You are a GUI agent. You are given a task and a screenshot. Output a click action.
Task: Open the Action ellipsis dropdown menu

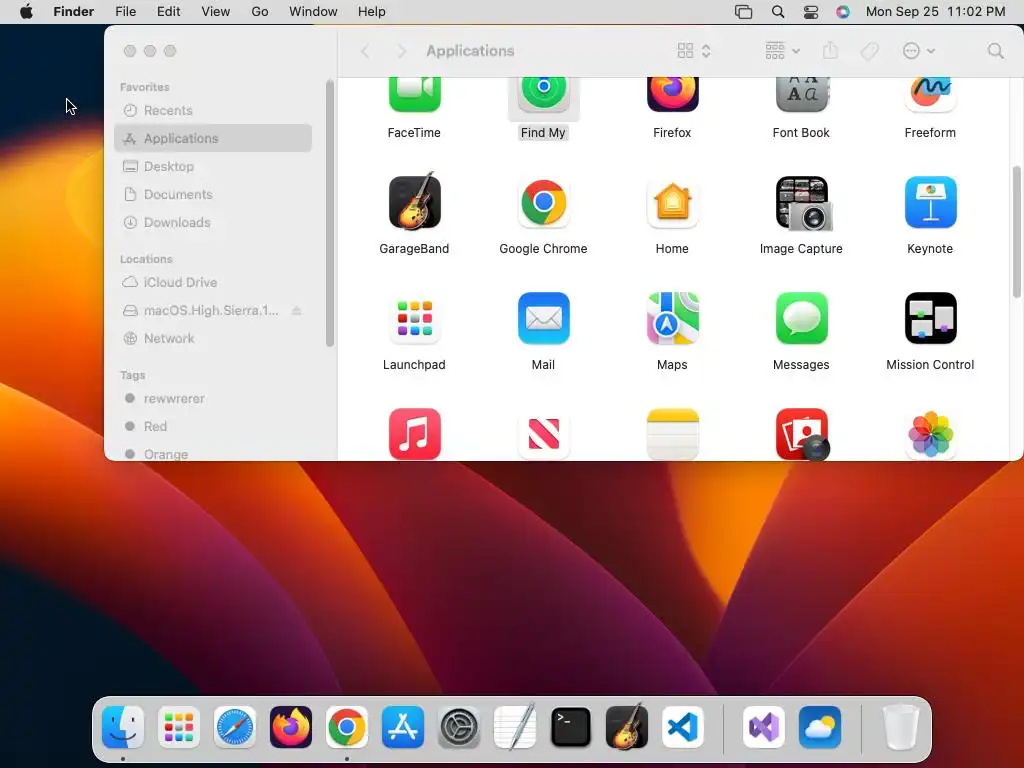click(x=918, y=51)
